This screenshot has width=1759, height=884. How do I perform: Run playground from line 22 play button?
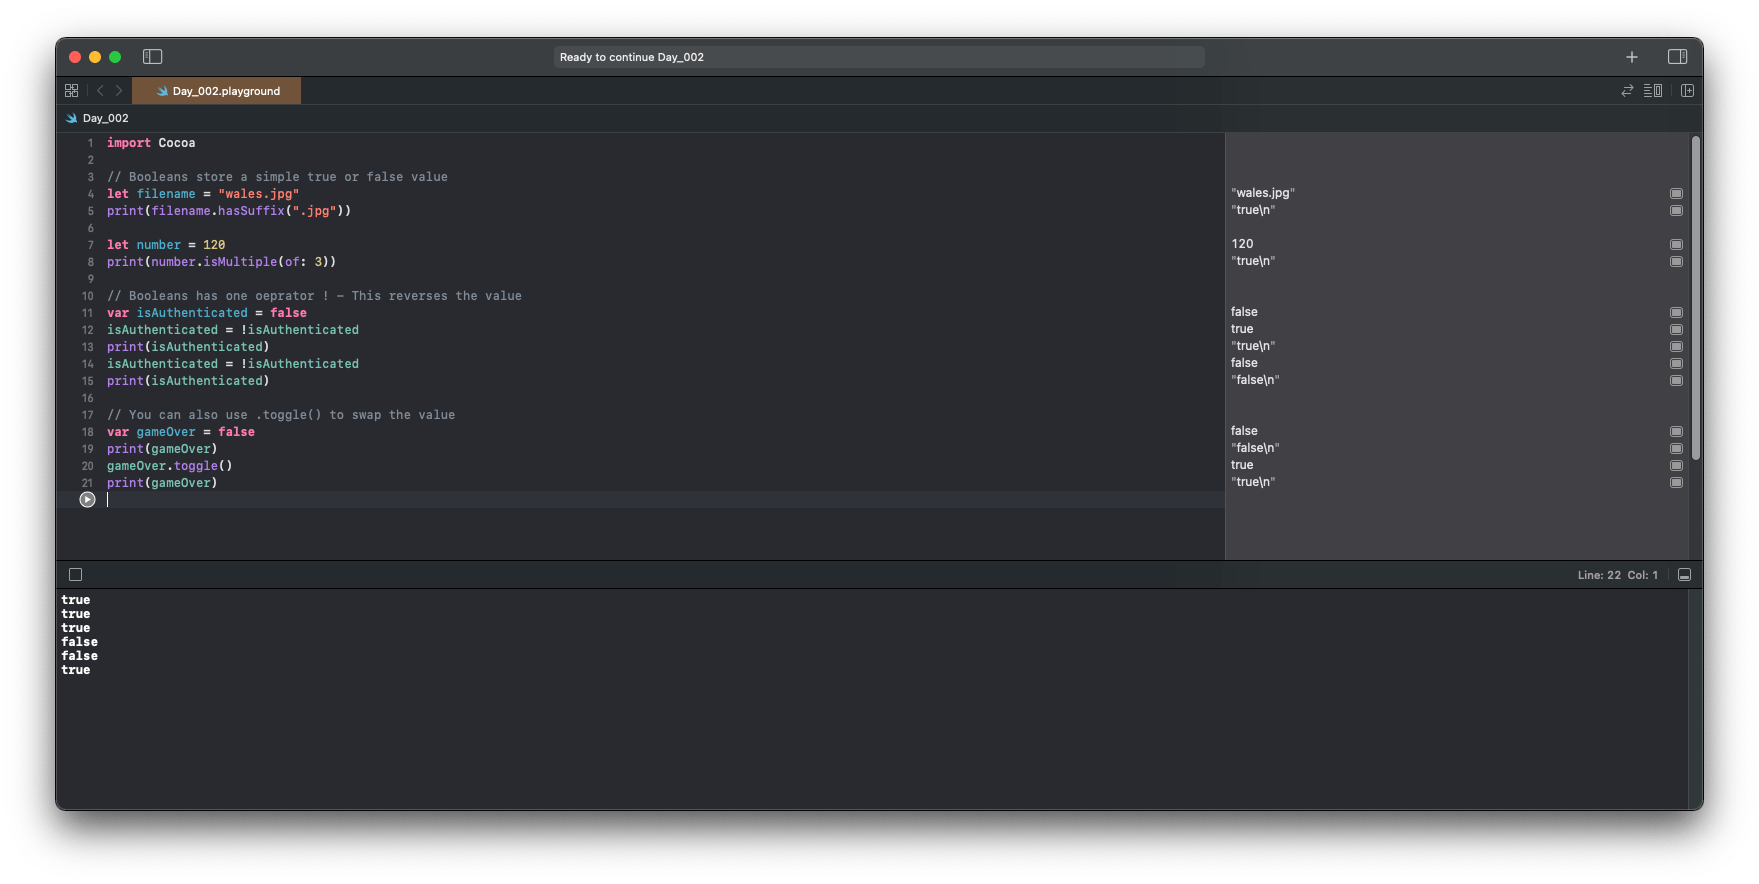tap(87, 500)
